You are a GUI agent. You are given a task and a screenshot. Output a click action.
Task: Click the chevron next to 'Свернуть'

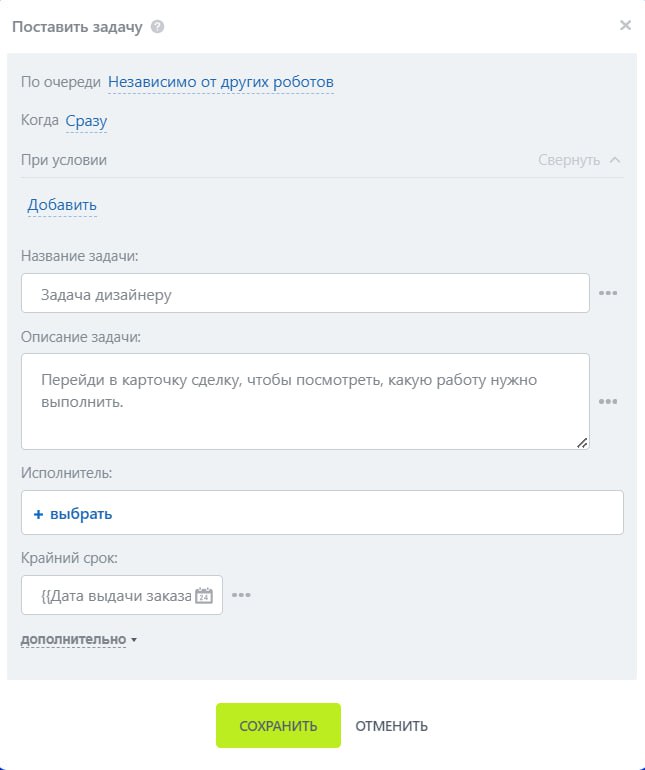(615, 160)
